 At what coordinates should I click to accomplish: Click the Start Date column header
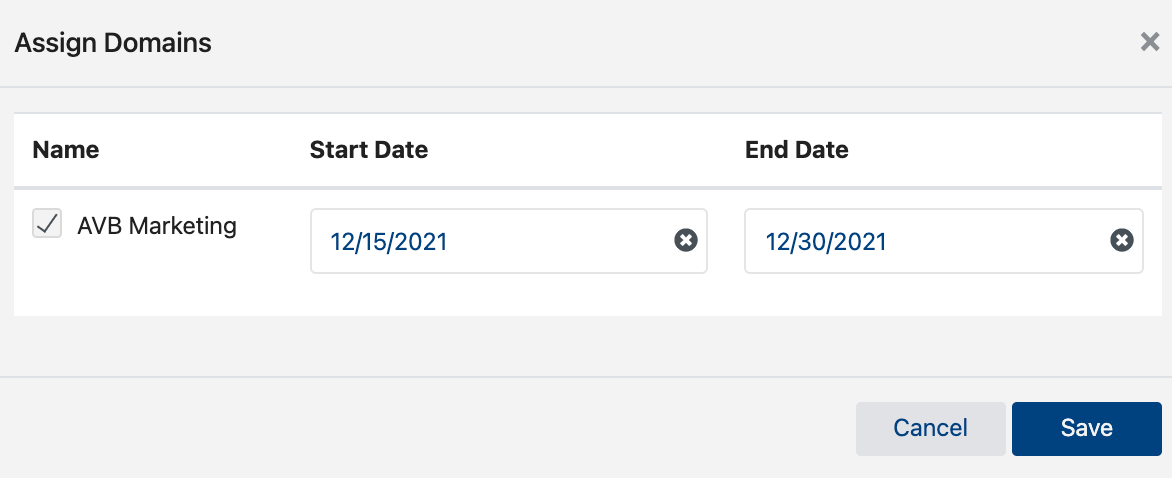point(369,150)
